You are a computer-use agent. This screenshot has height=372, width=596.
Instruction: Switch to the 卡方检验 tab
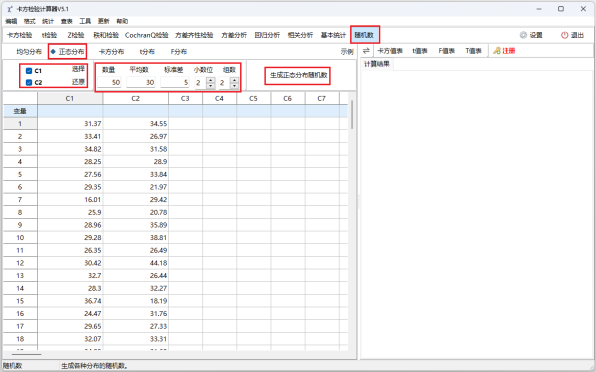tap(19, 35)
